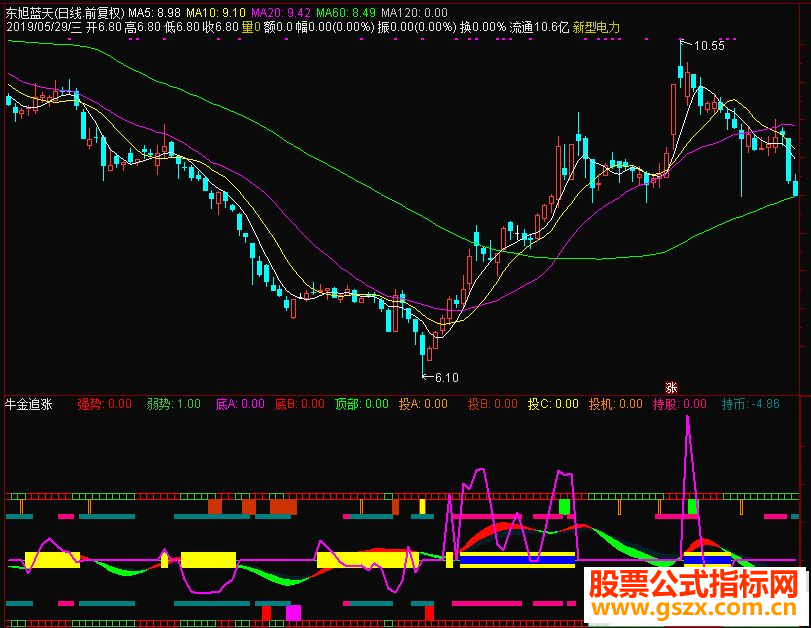Viewport: 811px width, 628px height.
Task: Select the 顶部: 0.00 indicator value
Action: [362, 404]
